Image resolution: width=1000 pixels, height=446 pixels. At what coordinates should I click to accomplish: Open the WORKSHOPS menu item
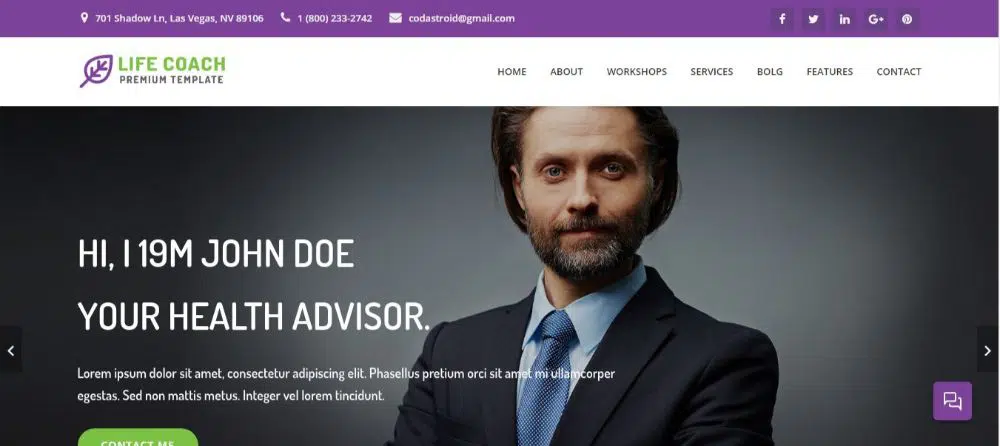click(636, 71)
